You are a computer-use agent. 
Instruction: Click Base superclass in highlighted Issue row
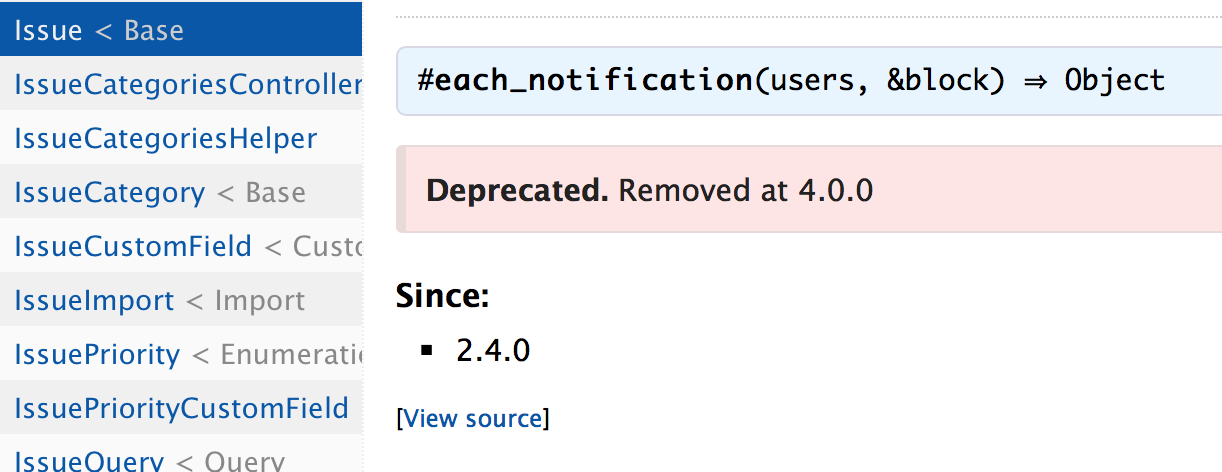[x=154, y=30]
